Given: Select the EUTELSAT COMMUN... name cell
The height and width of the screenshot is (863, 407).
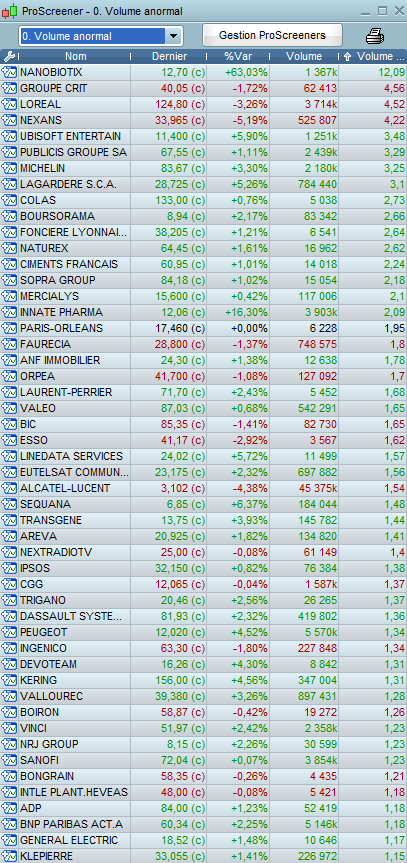Looking at the screenshot, I should coord(74,472).
